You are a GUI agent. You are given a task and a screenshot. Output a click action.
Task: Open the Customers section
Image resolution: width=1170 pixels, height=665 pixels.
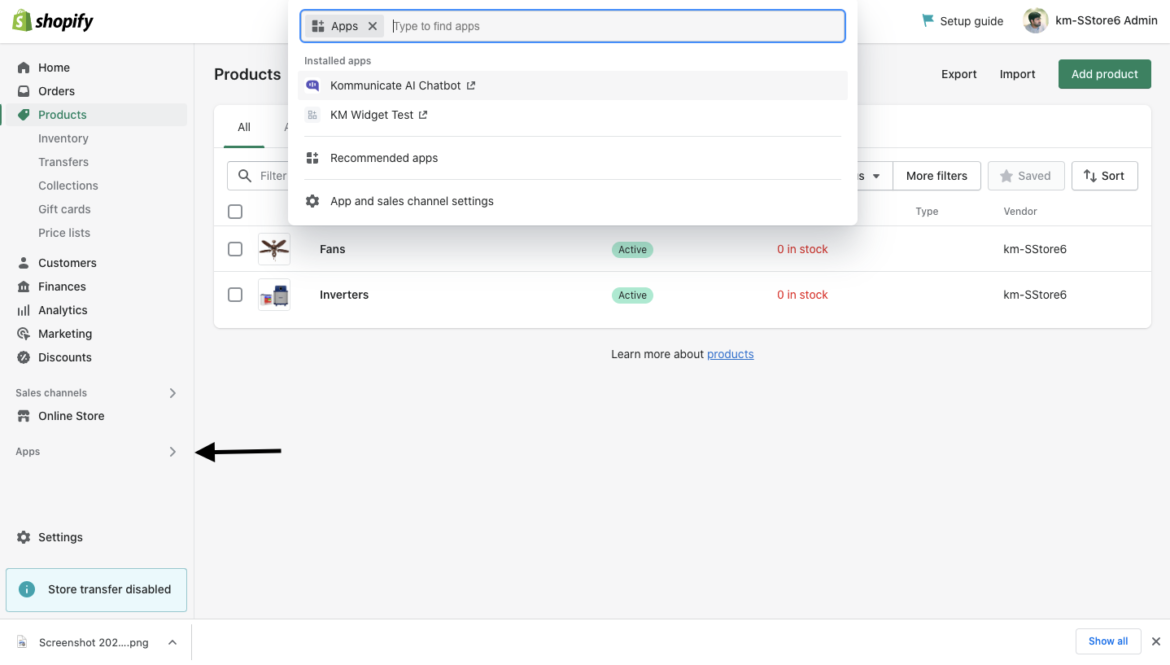(67, 262)
